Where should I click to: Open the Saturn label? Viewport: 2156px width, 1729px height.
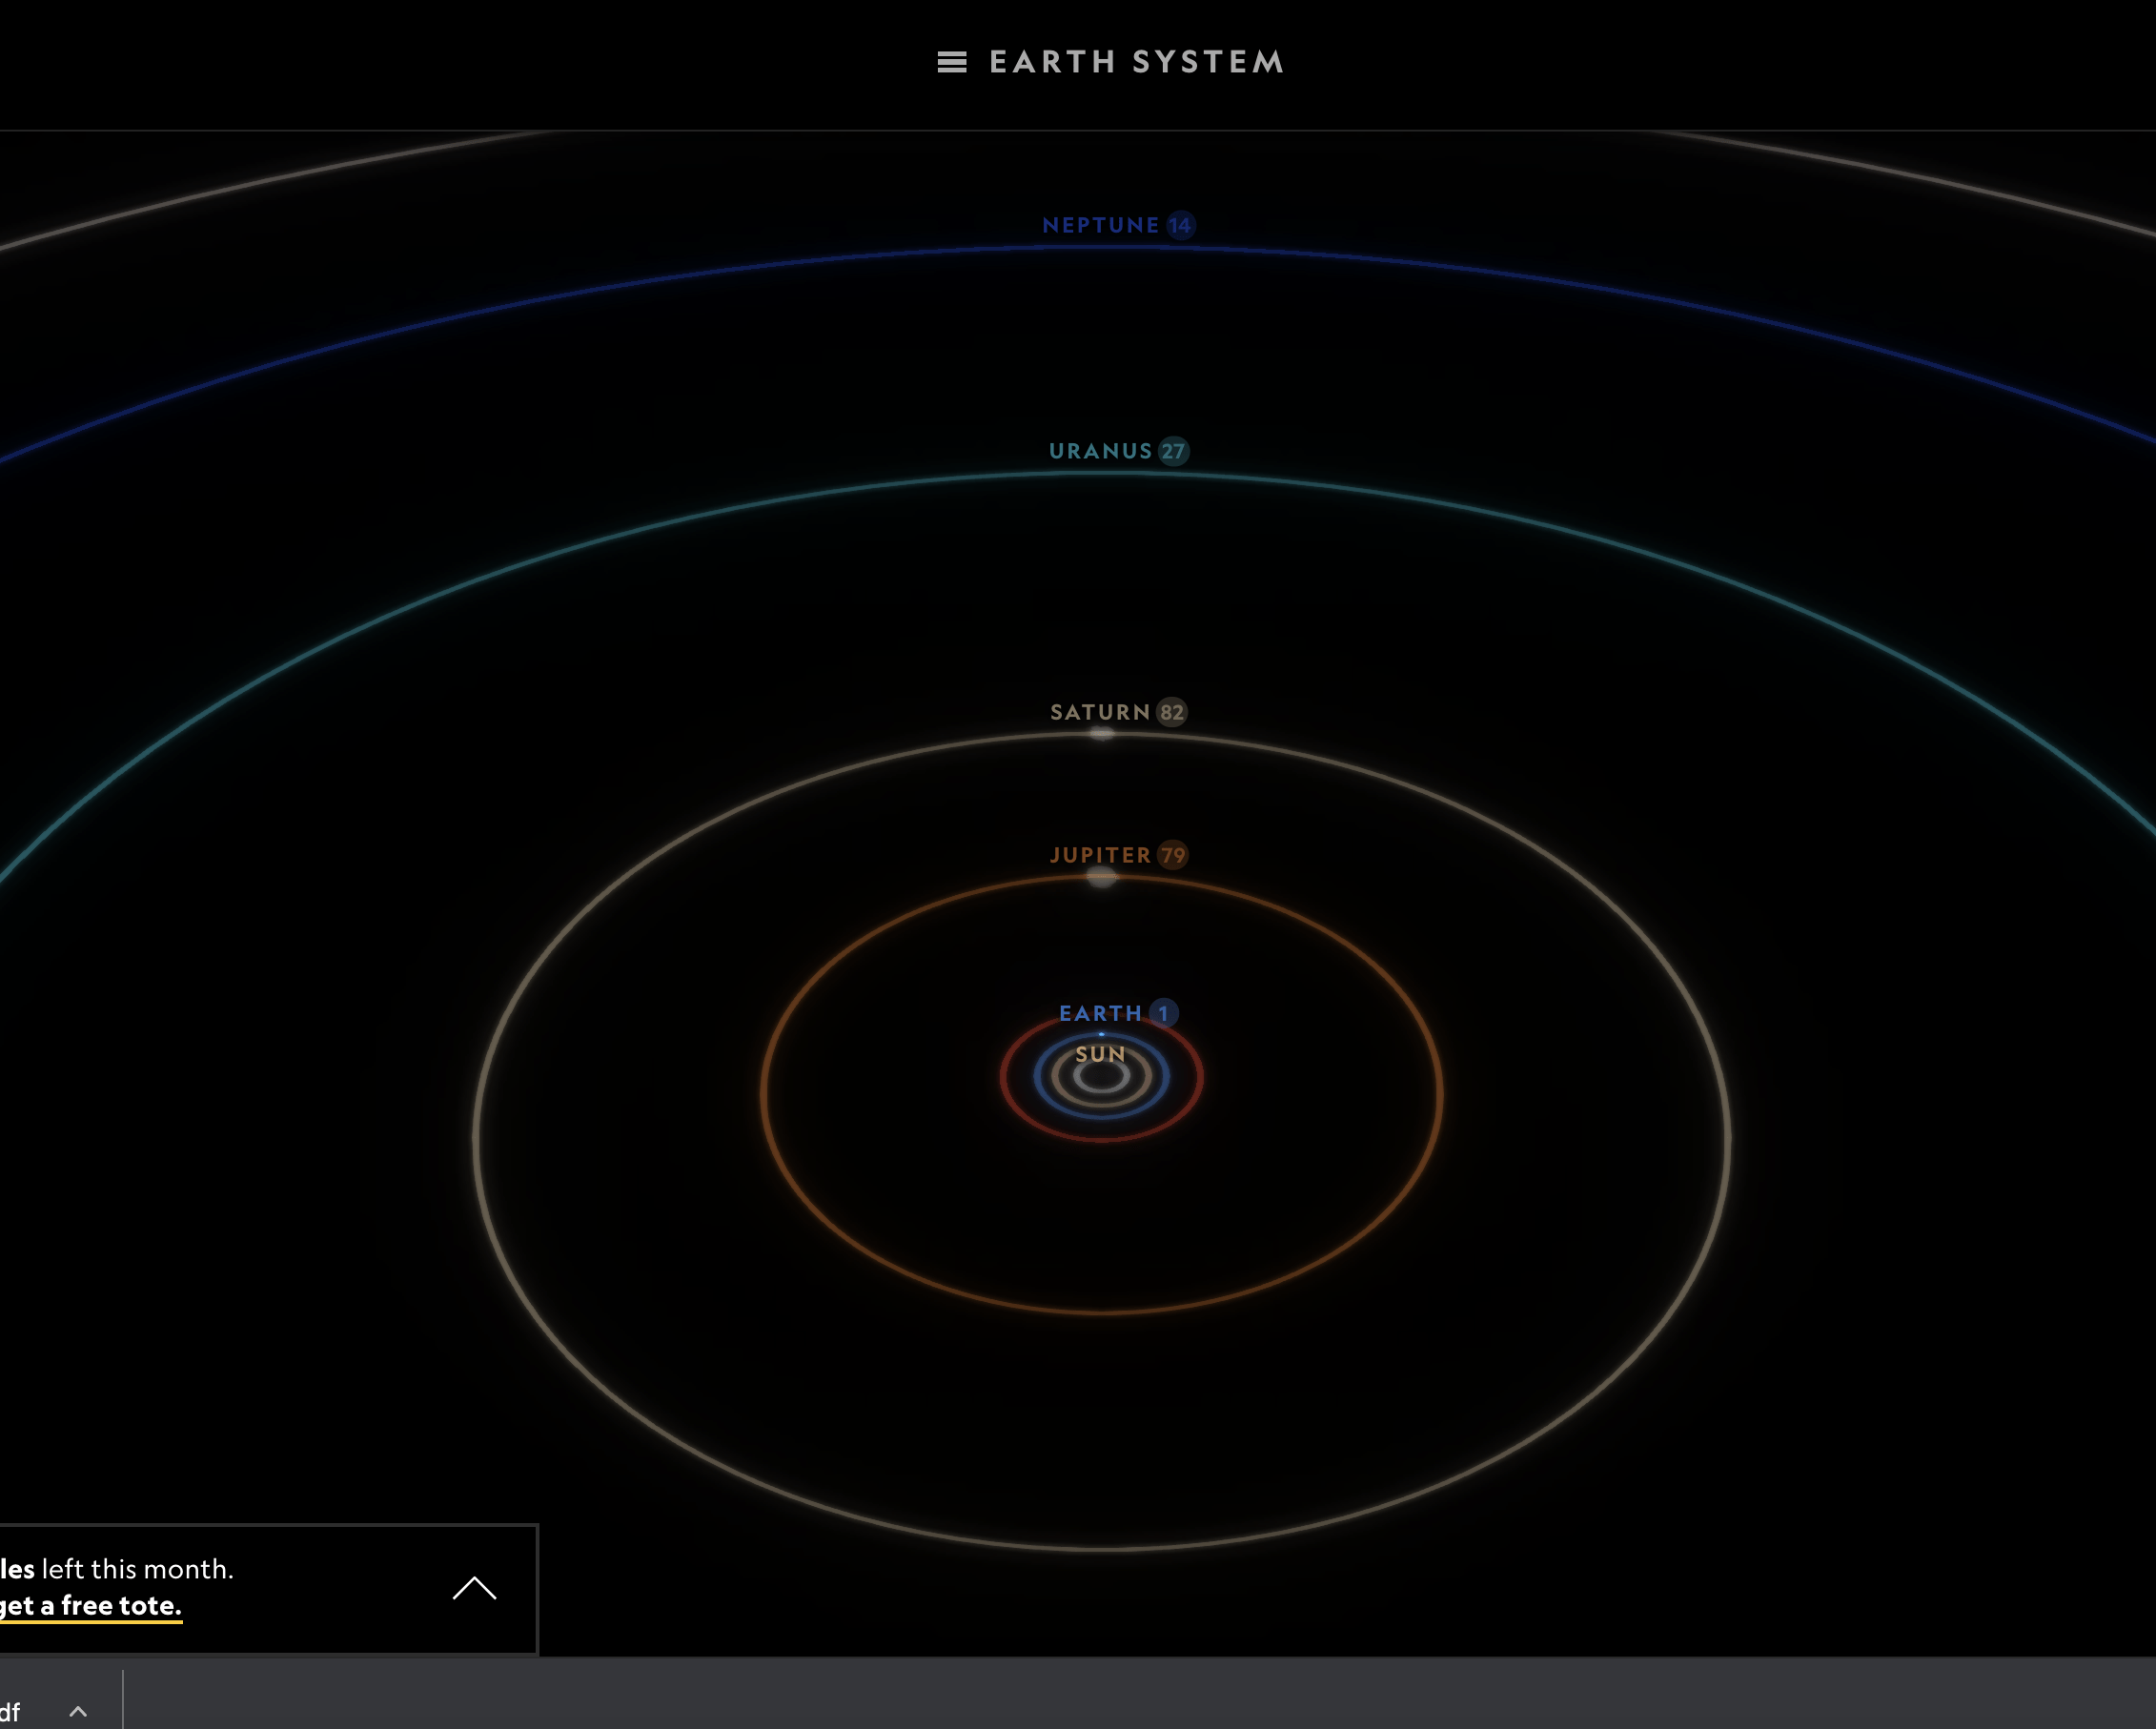(x=1100, y=712)
